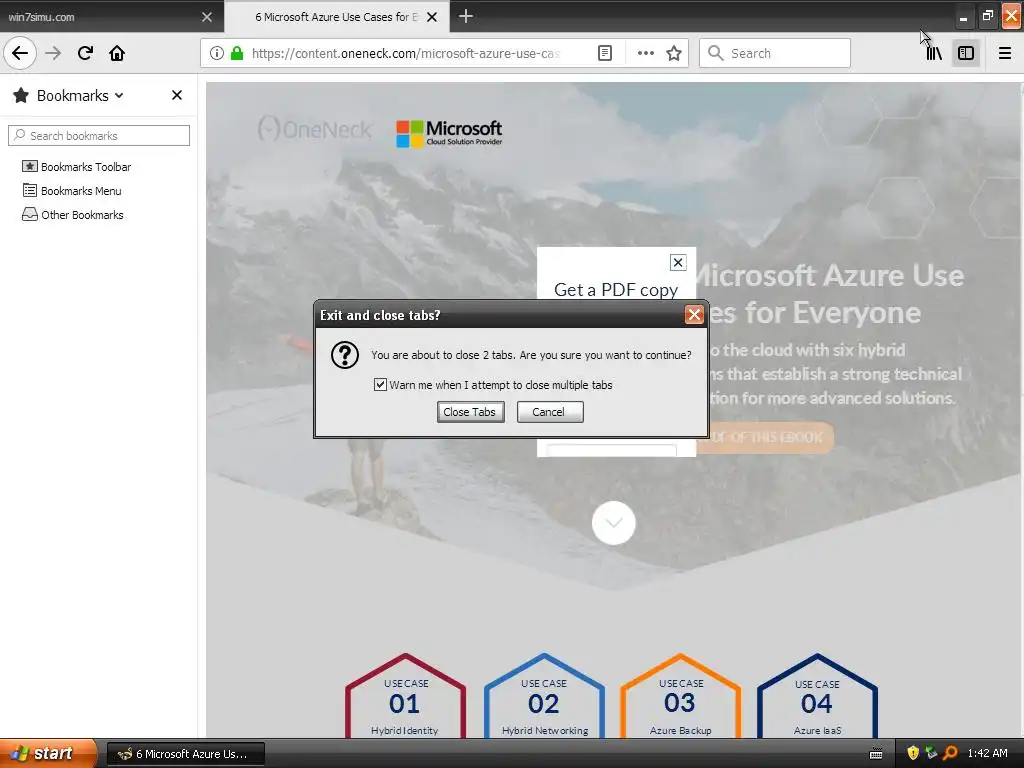Viewport: 1024px width, 768px height.
Task: Open the hamburger application menu
Action: (x=1005, y=54)
